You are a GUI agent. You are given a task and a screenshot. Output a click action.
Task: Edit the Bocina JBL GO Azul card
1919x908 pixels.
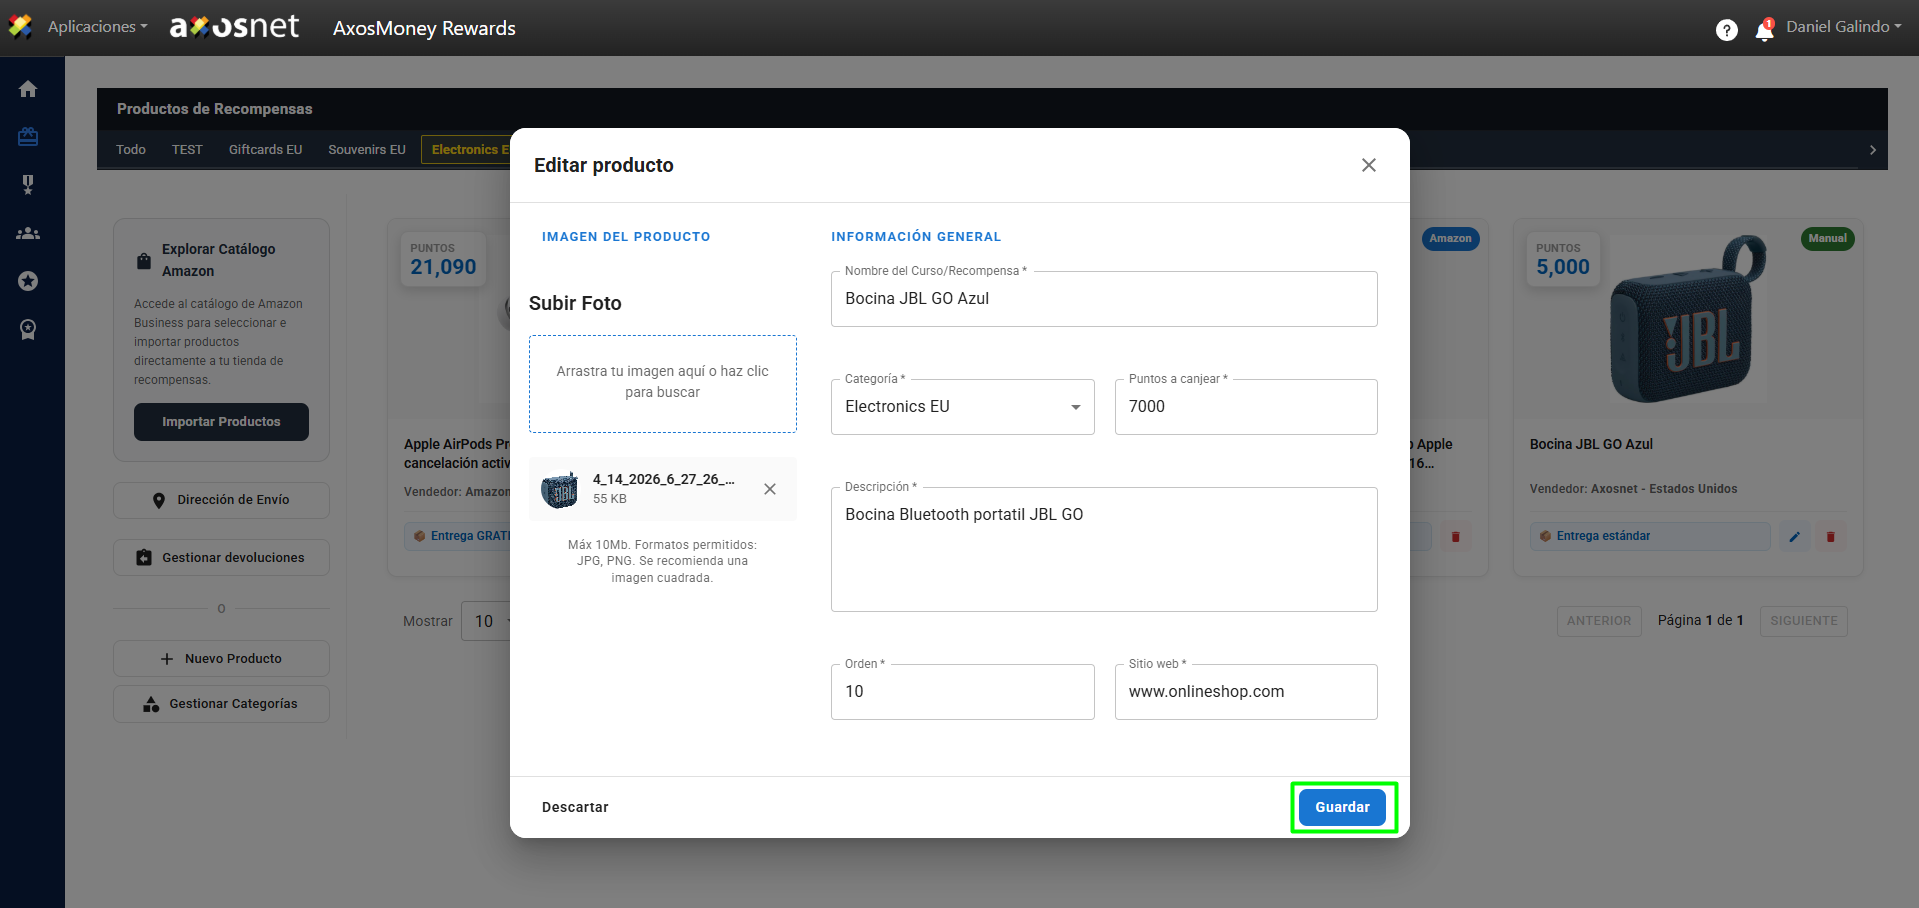(1794, 537)
